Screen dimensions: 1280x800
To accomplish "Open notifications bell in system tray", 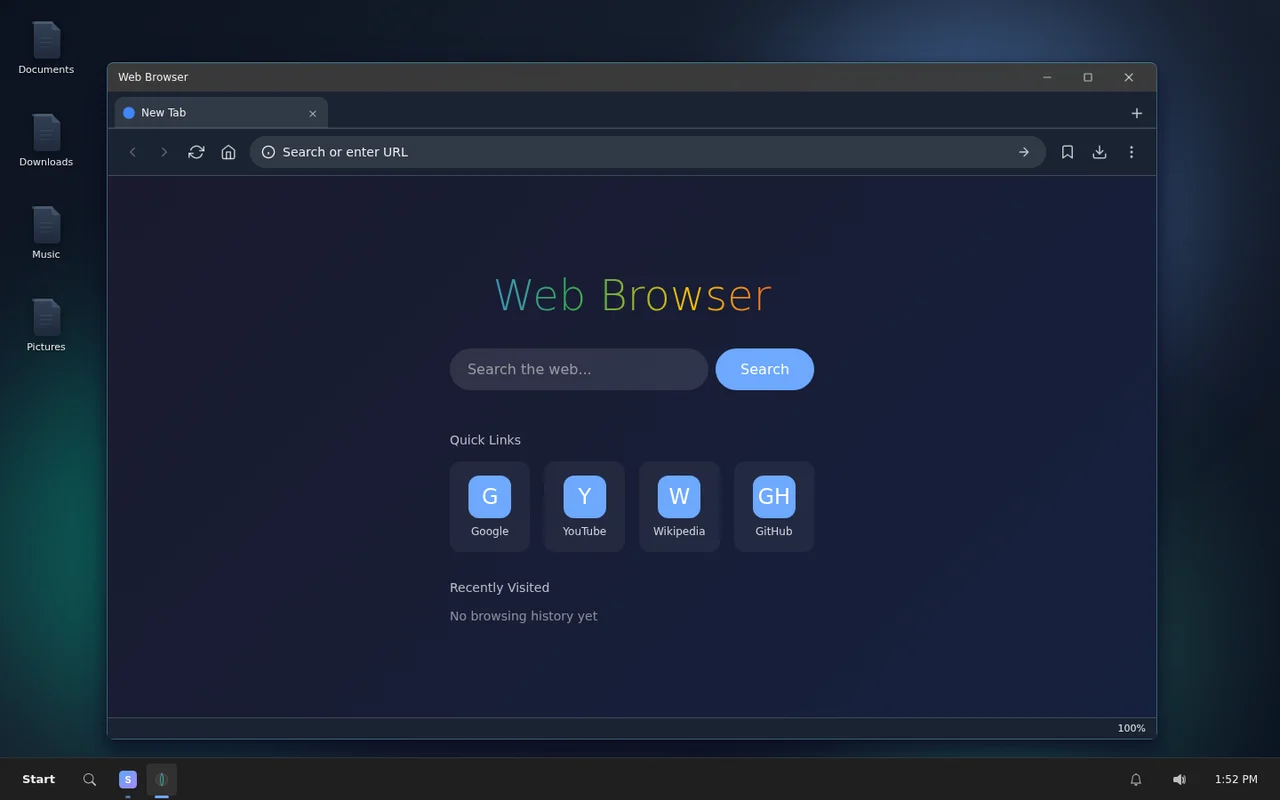I will [1136, 779].
